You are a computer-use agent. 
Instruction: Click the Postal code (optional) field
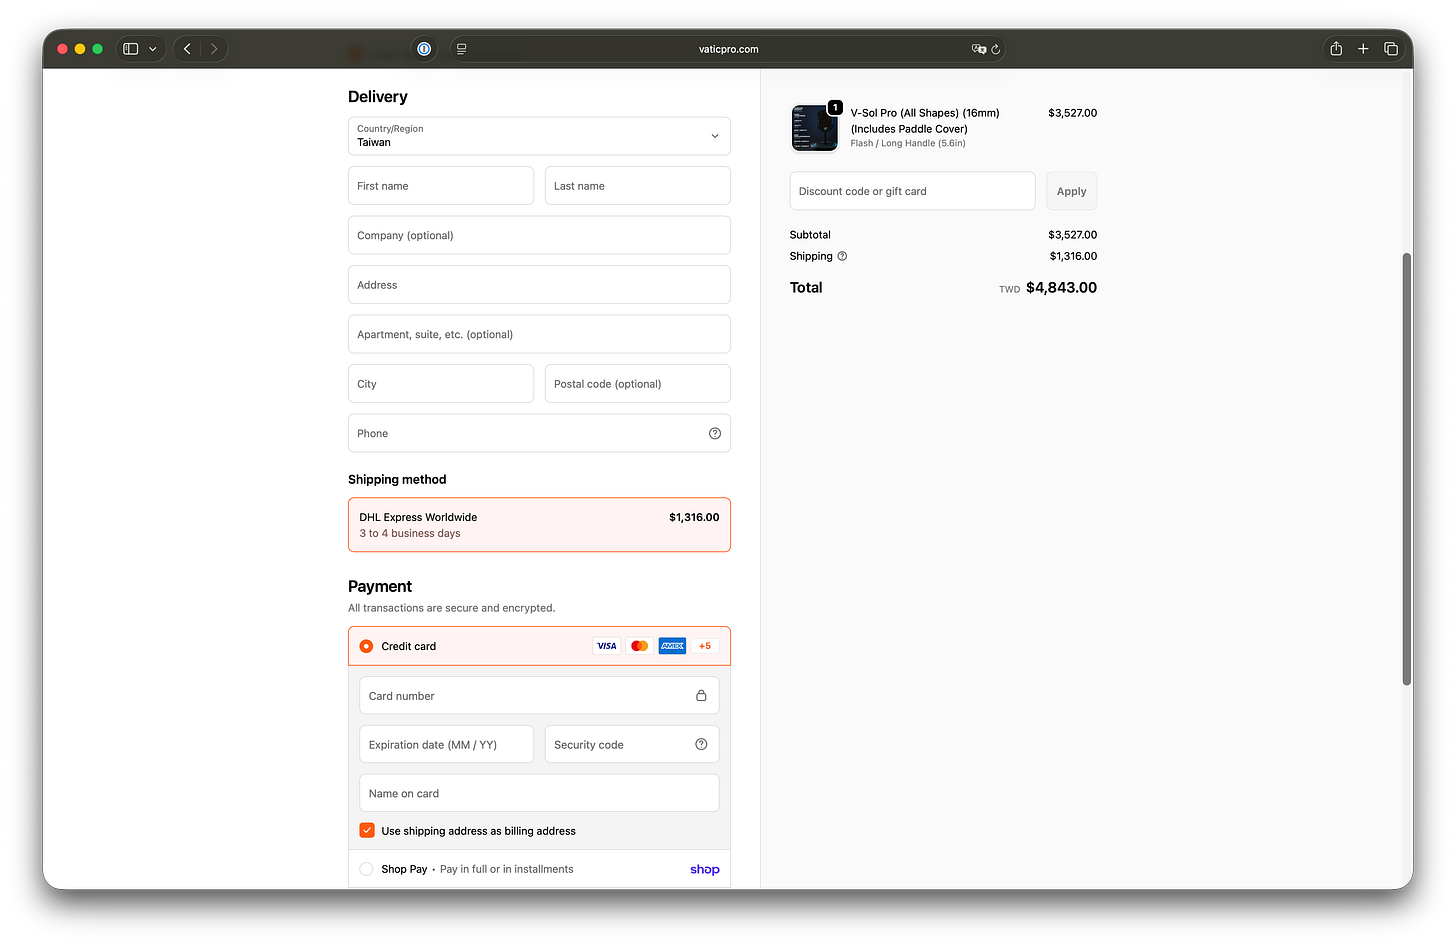[638, 384]
